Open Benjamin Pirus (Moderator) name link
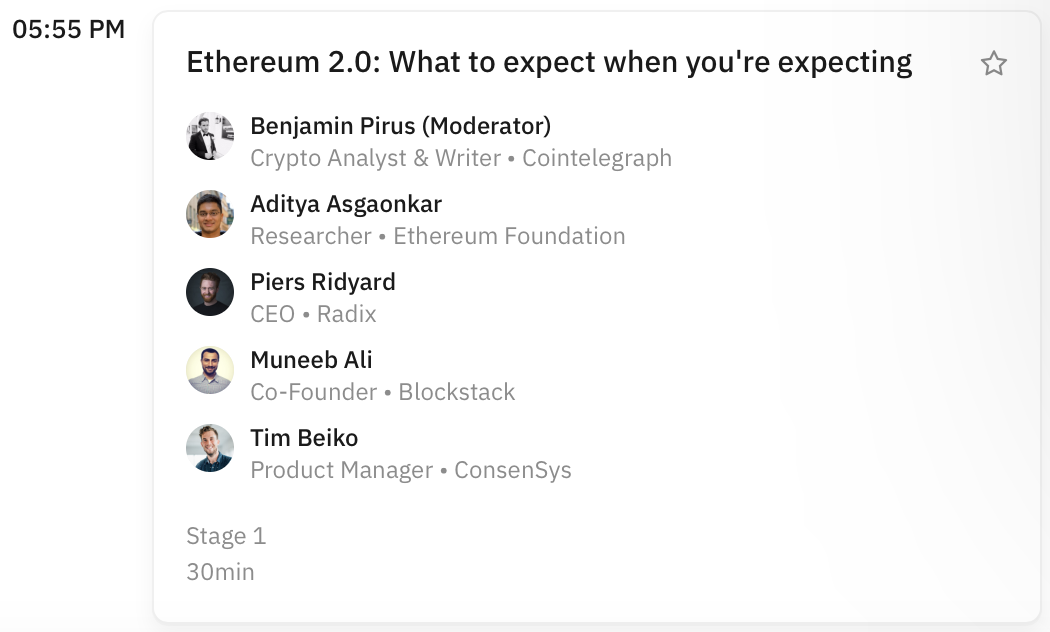This screenshot has width=1050, height=632. 400,126
